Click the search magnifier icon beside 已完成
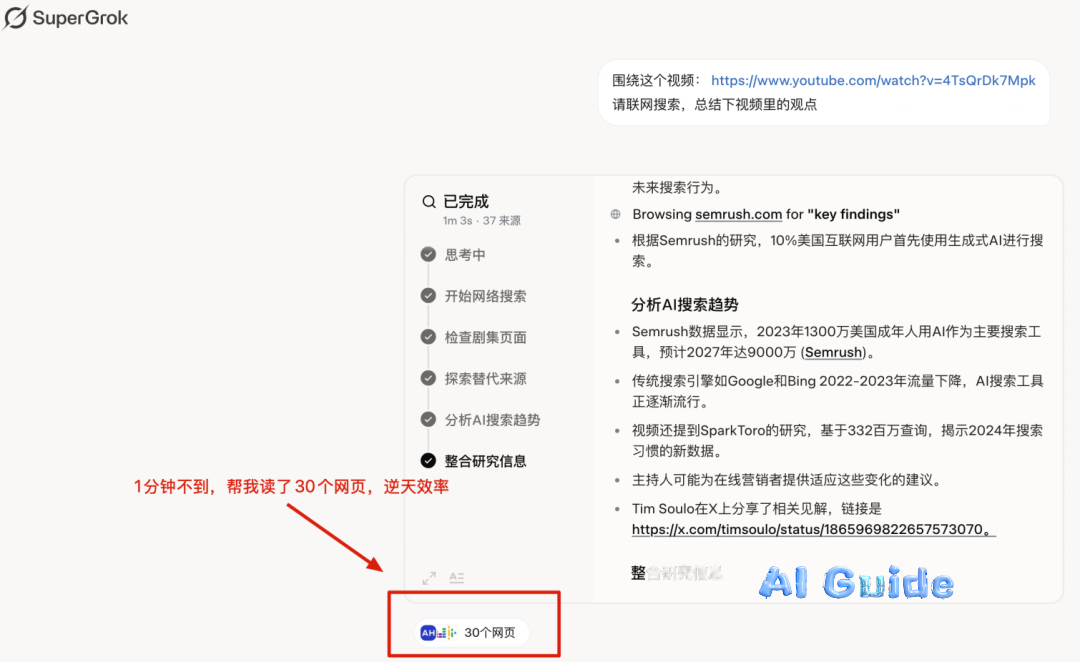The height and width of the screenshot is (662, 1080). tap(428, 202)
